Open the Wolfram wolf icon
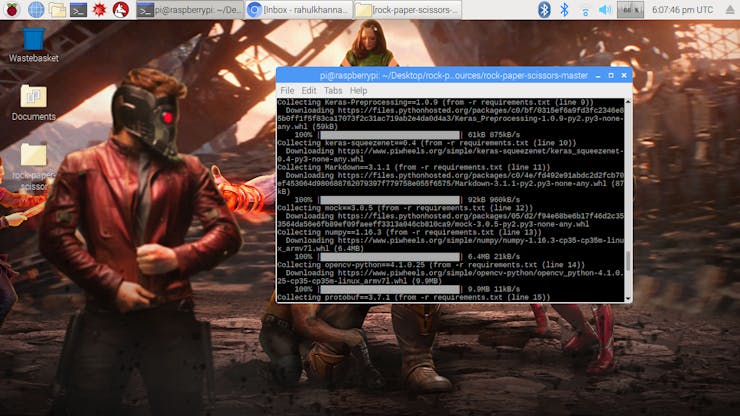 click(x=121, y=9)
